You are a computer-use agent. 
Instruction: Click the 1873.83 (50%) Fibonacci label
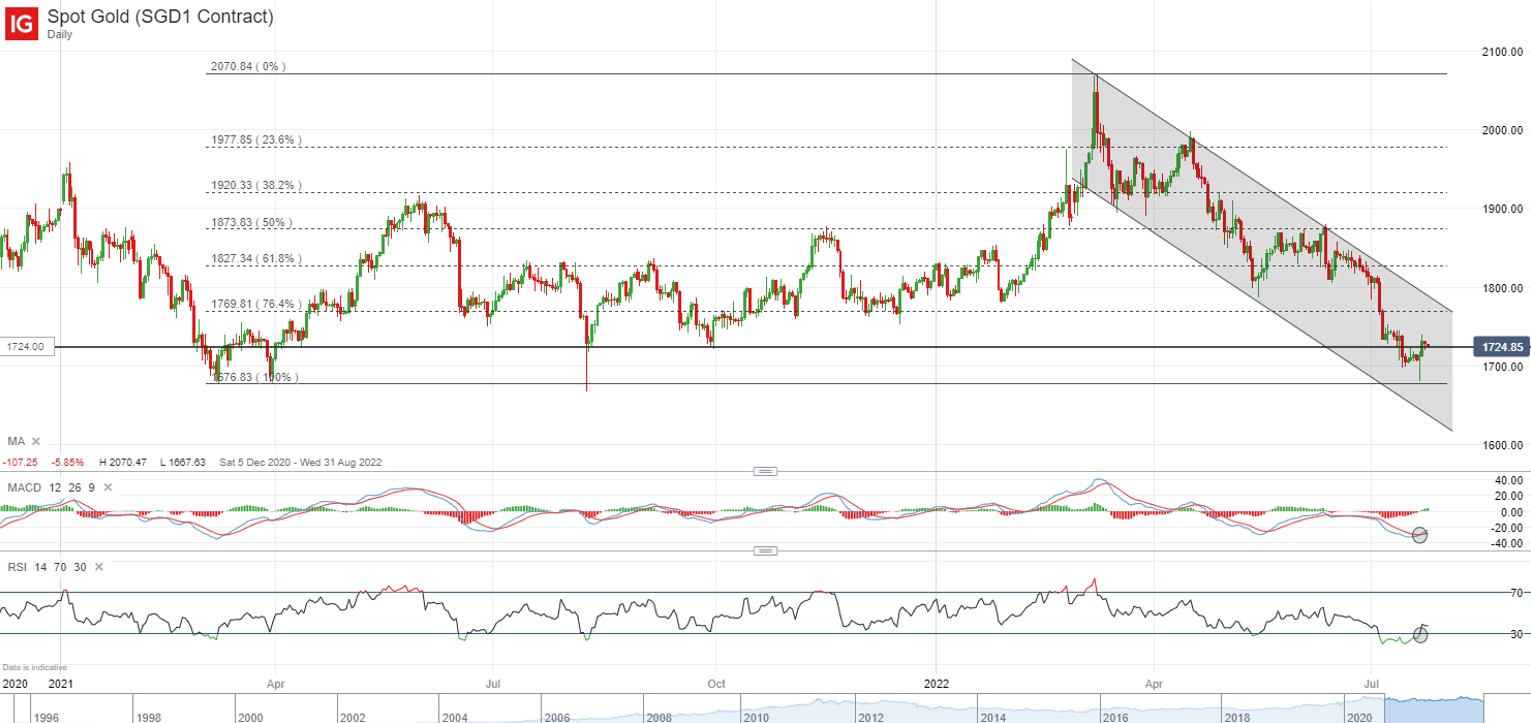point(251,222)
